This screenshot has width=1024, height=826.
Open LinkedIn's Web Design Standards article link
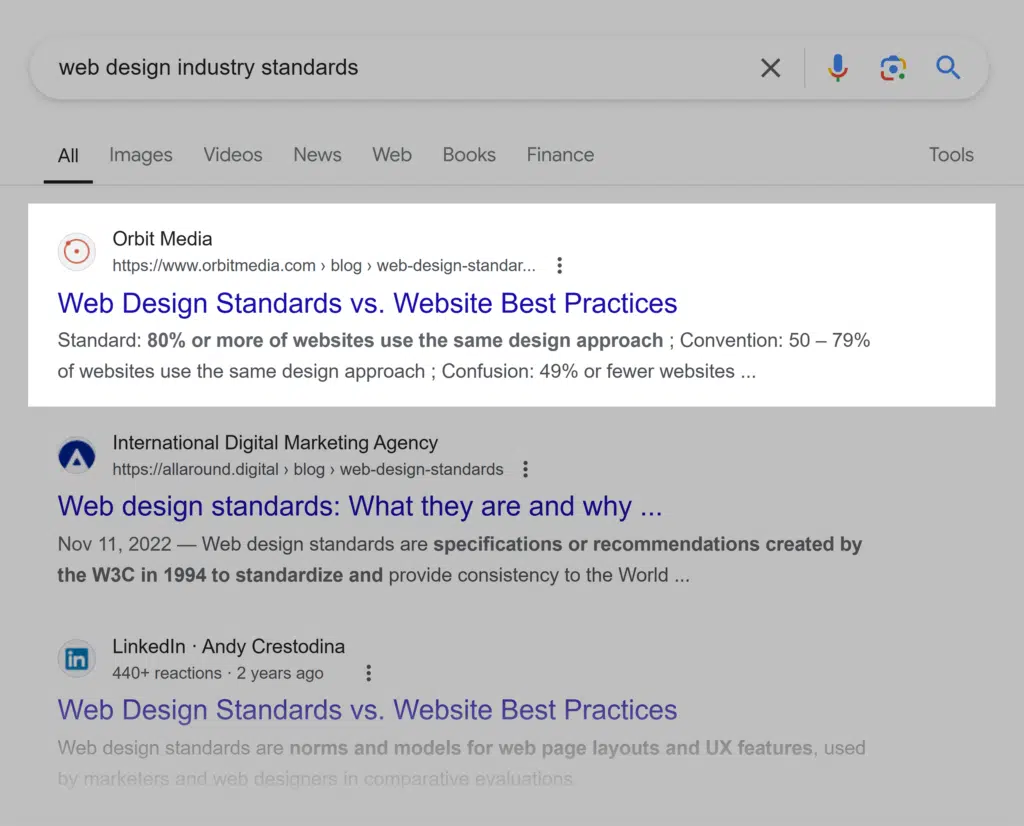coord(367,711)
